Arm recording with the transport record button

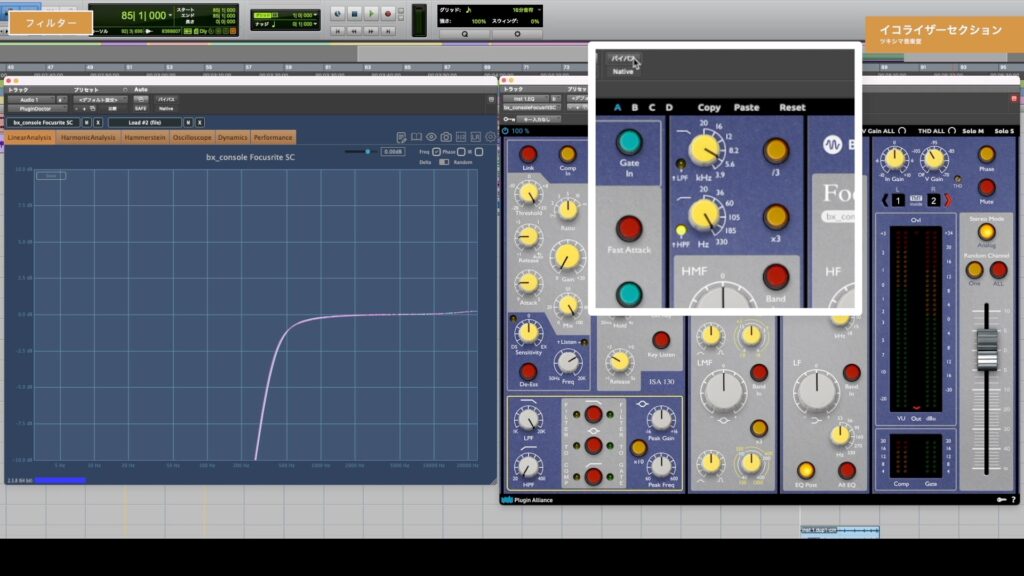pos(387,14)
